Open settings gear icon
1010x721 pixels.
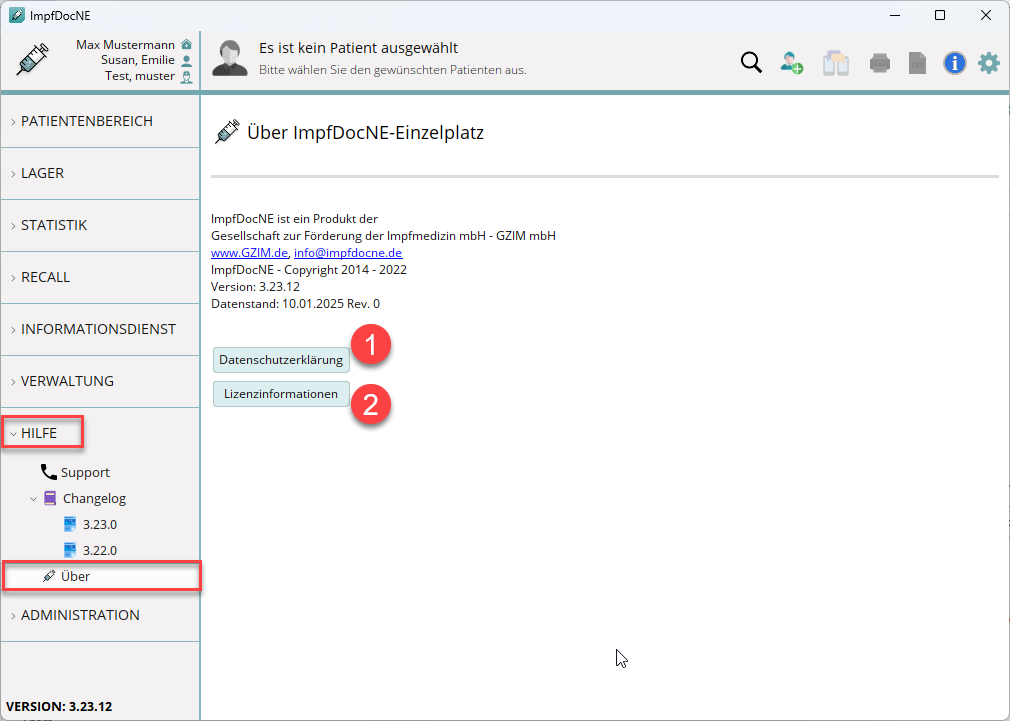[989, 63]
